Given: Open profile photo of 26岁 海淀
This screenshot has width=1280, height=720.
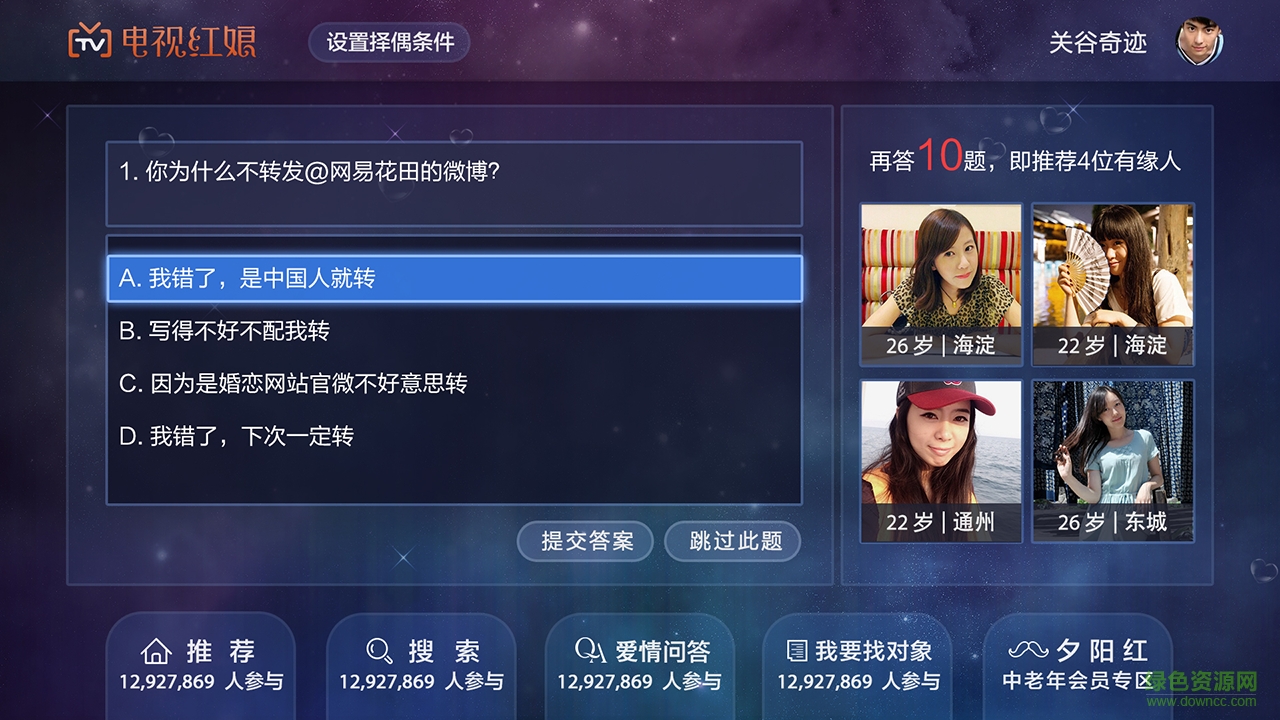Looking at the screenshot, I should 941,284.
